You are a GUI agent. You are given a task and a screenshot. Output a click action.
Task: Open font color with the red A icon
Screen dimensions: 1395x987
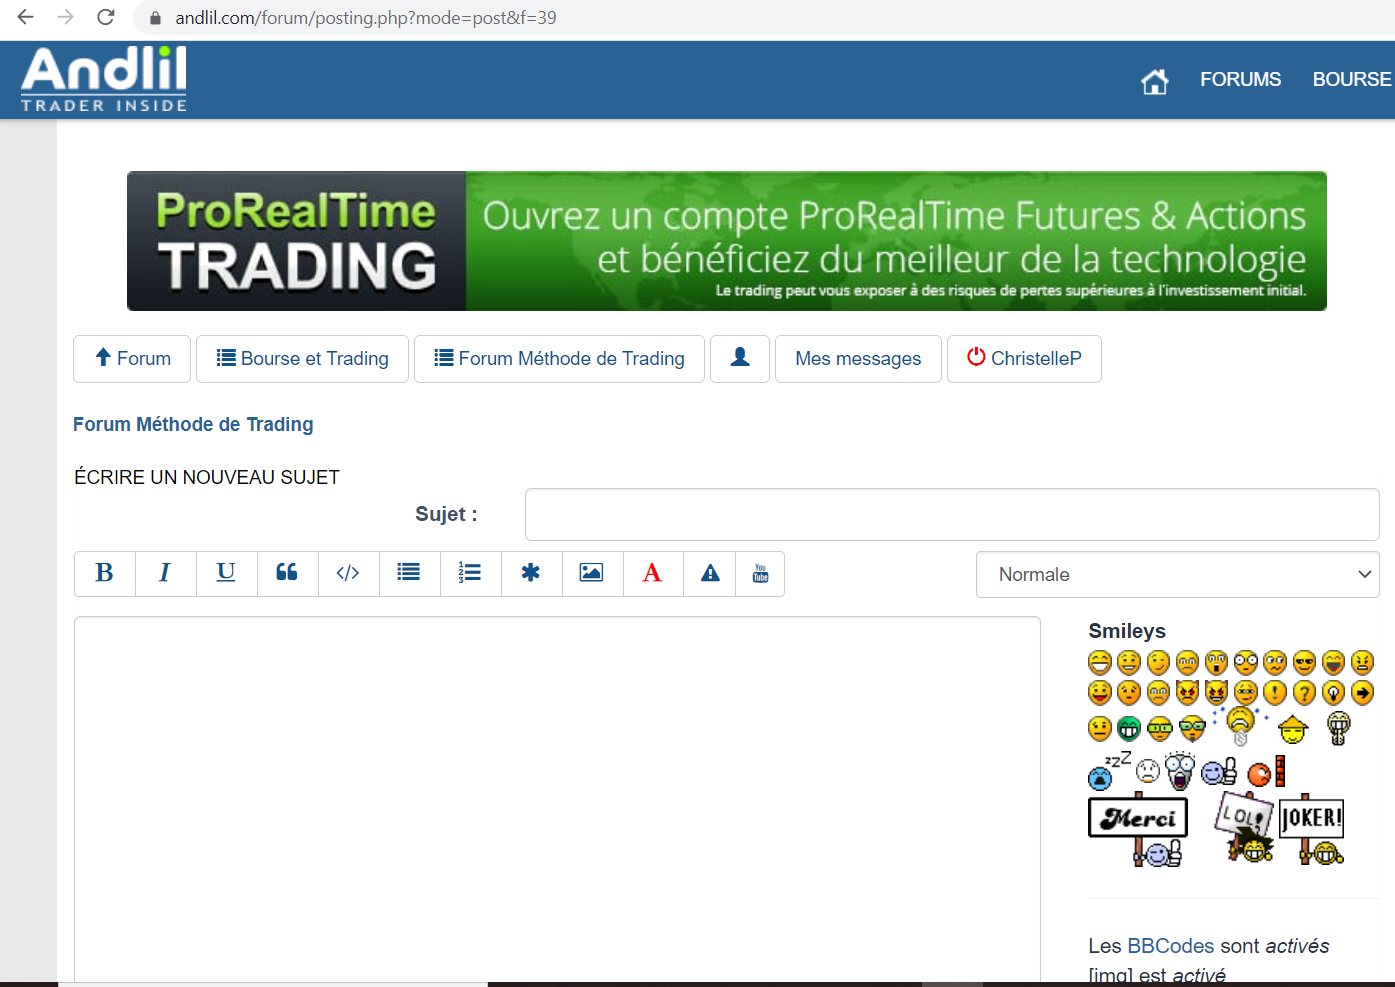653,574
